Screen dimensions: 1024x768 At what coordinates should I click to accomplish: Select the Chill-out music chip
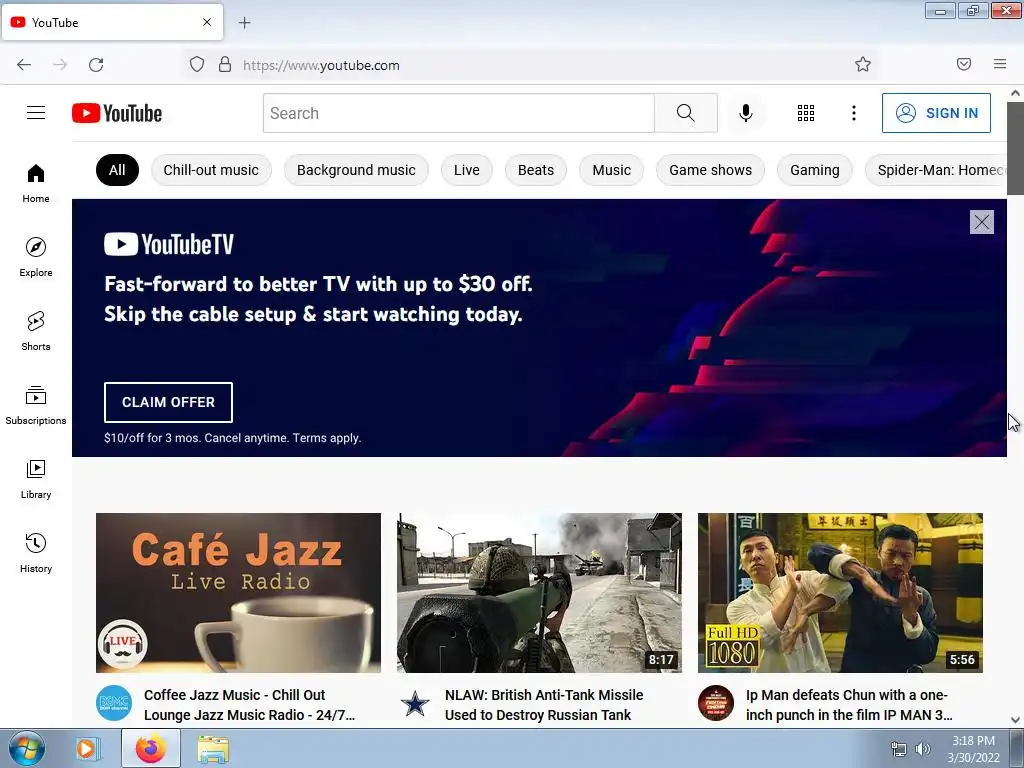211,170
